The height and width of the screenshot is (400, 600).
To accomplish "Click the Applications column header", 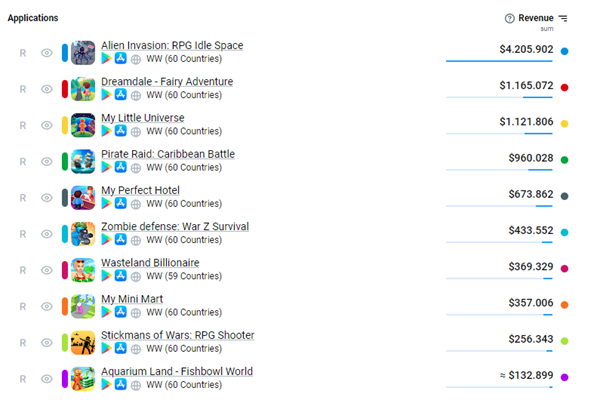I will [33, 18].
